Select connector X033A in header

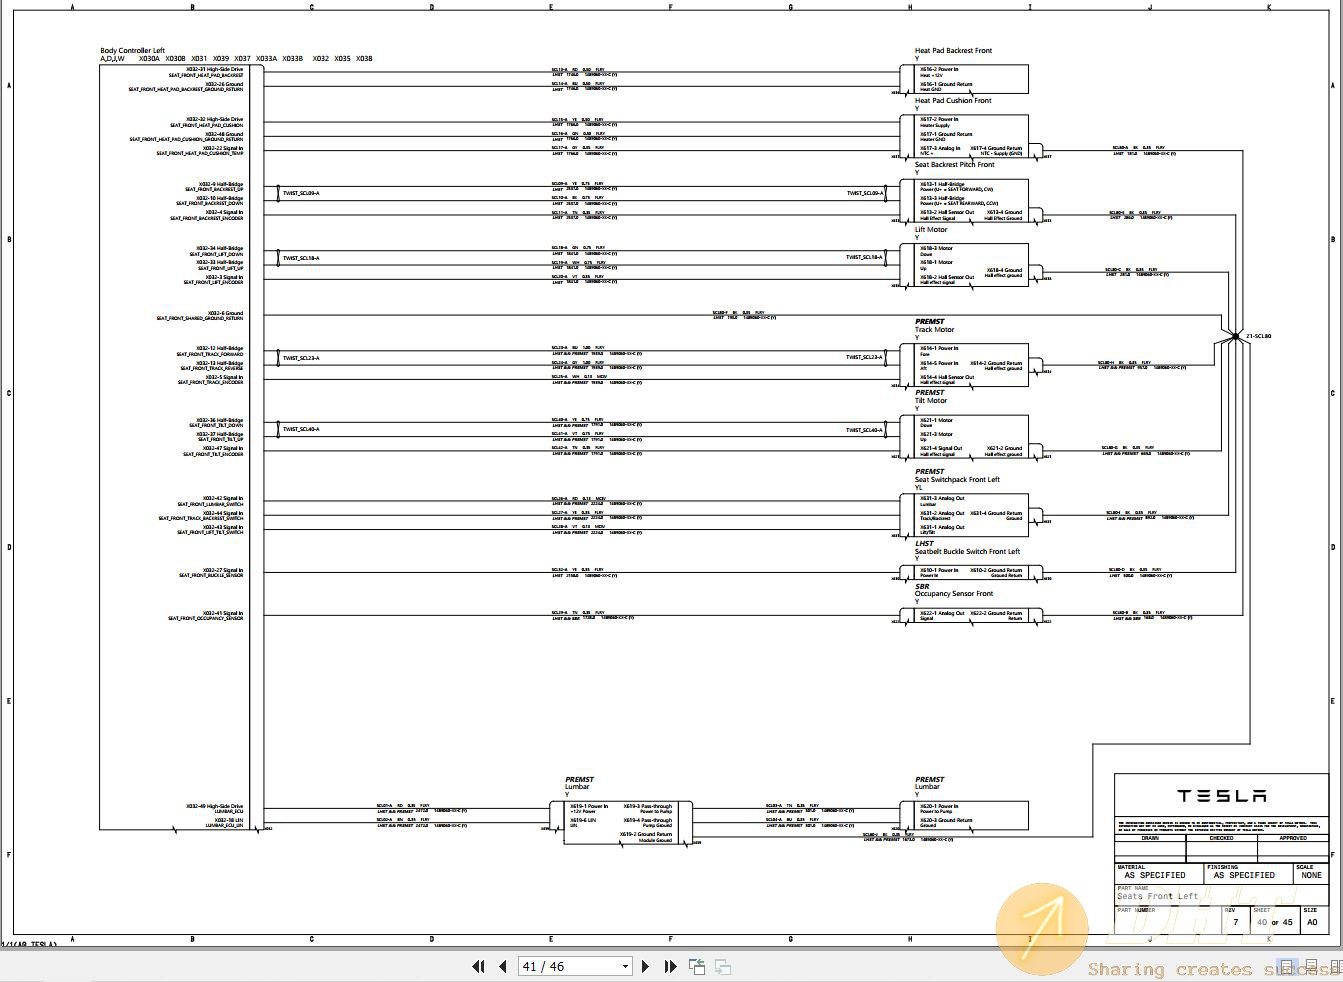266,58
